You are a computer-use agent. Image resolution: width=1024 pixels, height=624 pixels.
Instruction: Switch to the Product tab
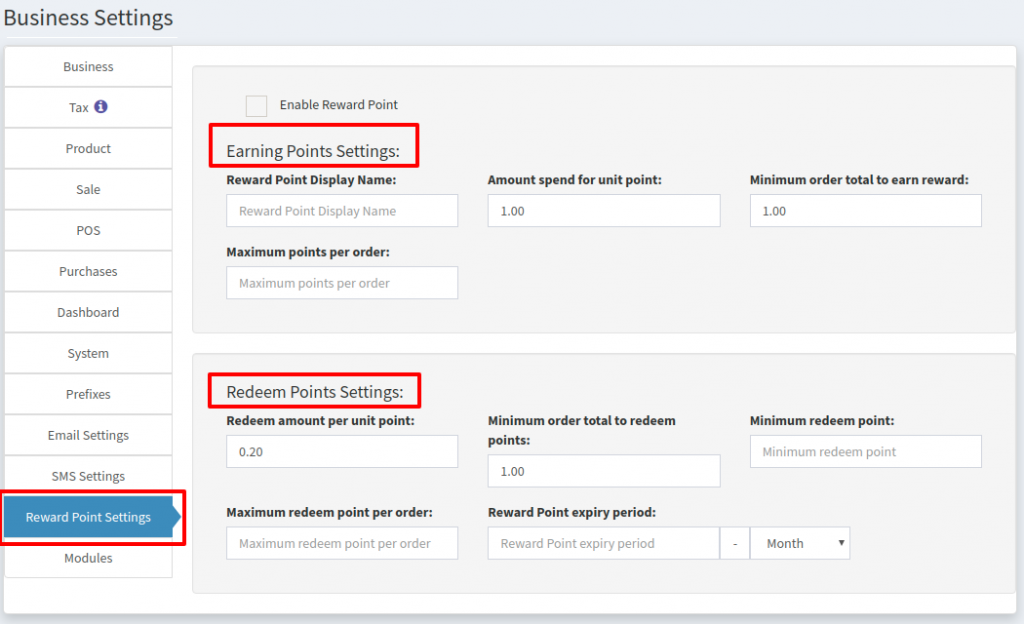88,148
